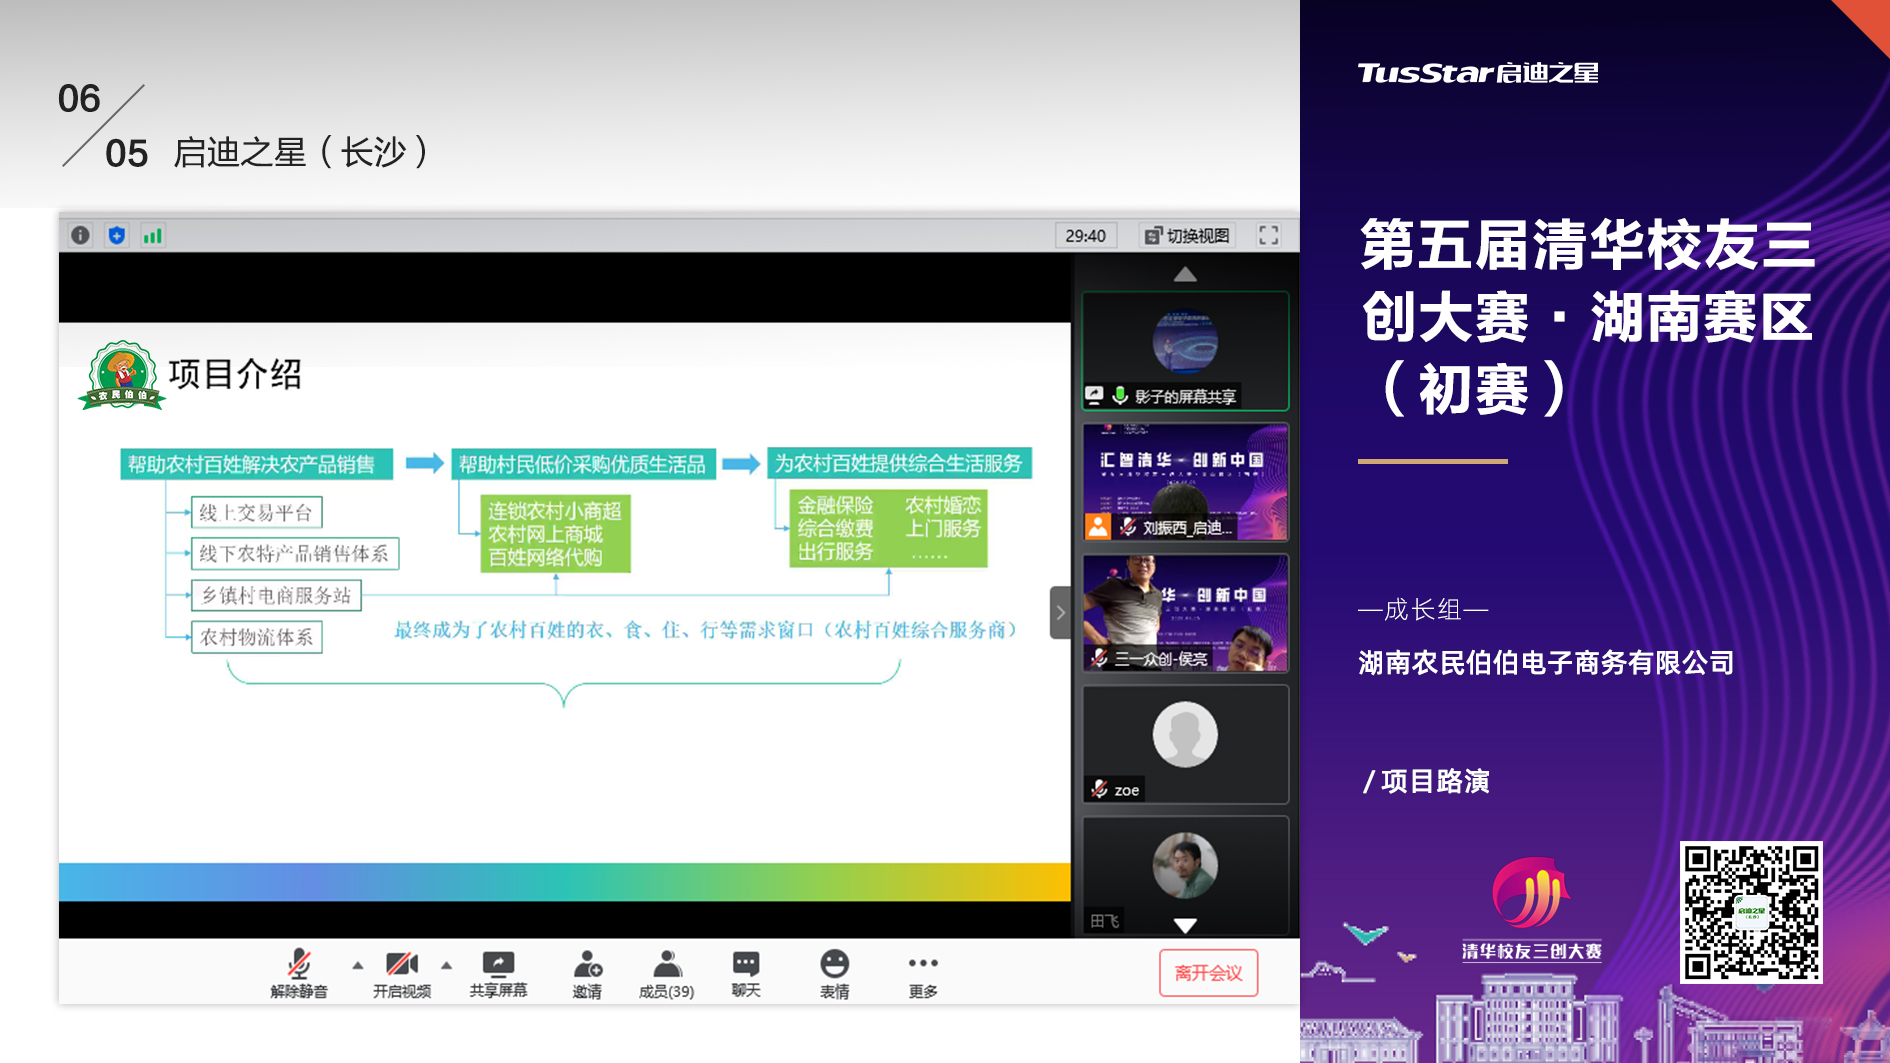Screen dimensions: 1890x1063
Task: Click the 帮助村民低价采购优质生活品 box
Action: (583, 464)
